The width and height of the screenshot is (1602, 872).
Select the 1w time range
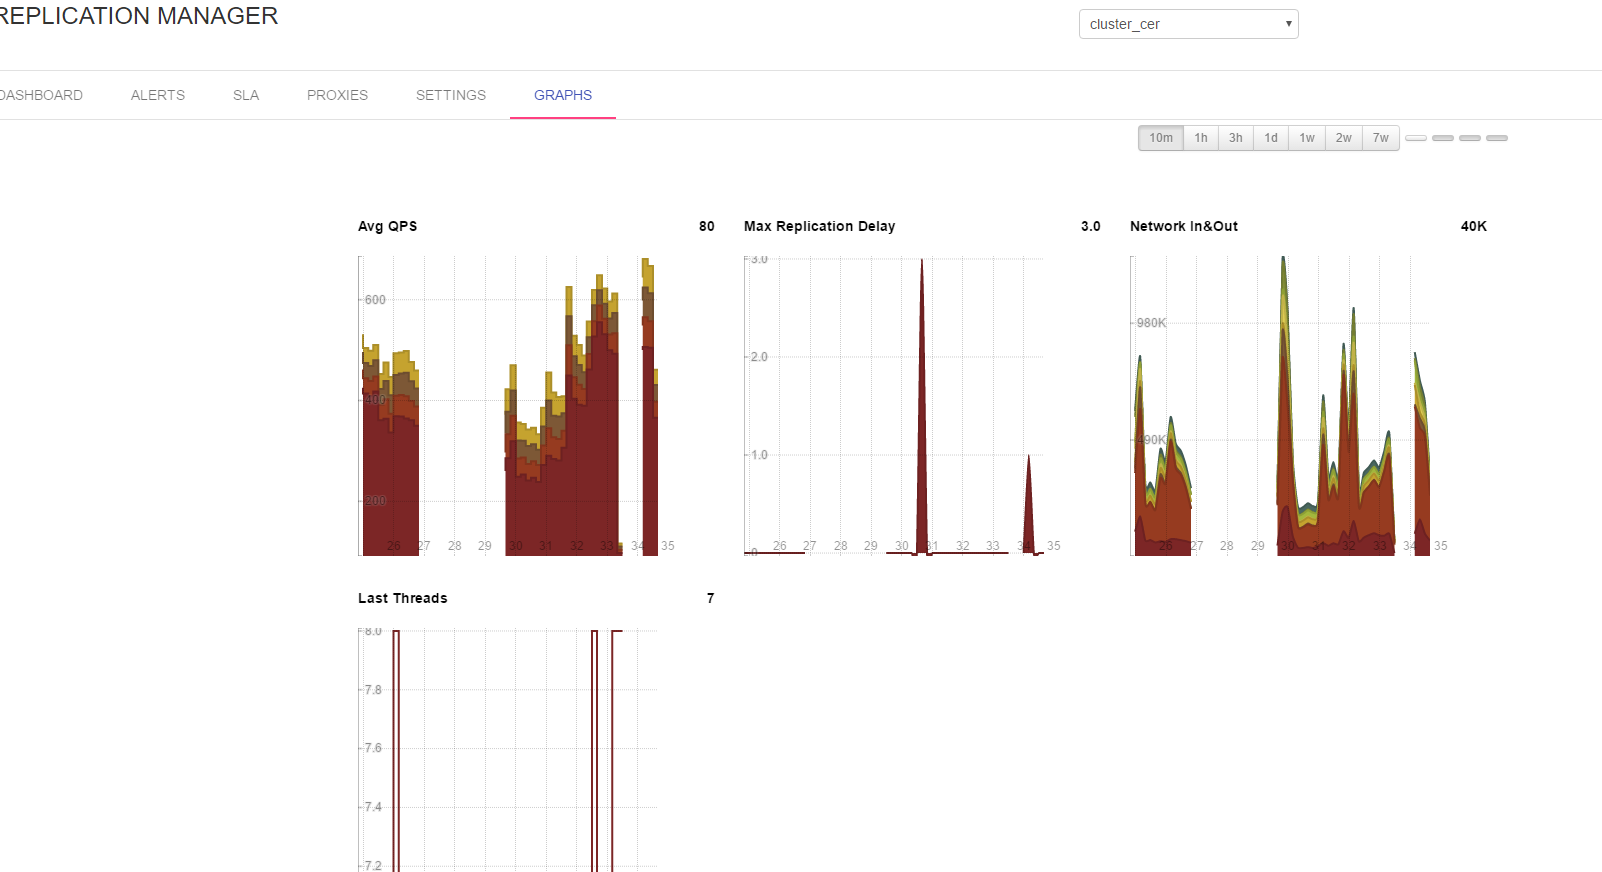1307,138
